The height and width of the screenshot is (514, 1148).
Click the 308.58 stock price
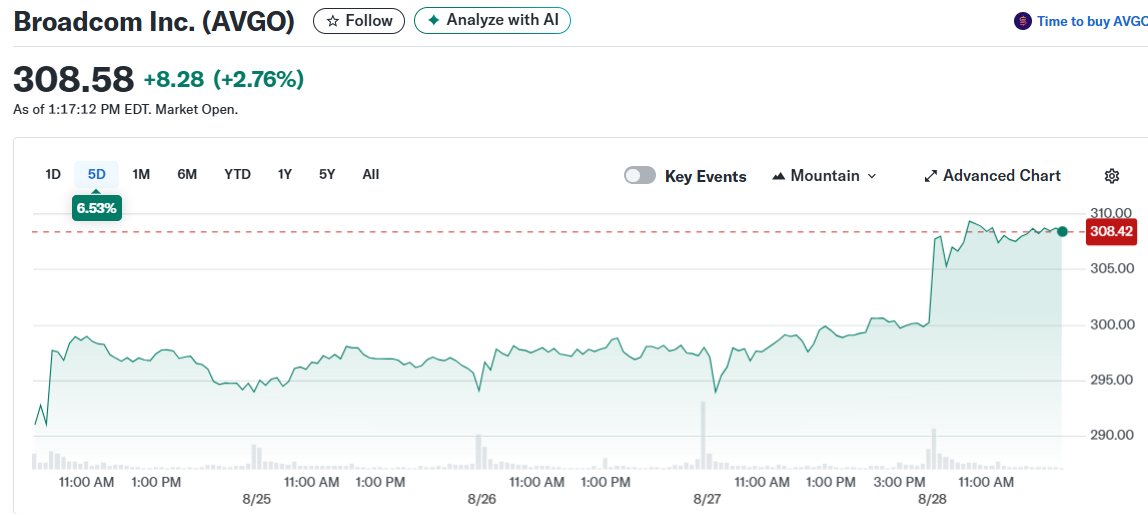pos(74,78)
